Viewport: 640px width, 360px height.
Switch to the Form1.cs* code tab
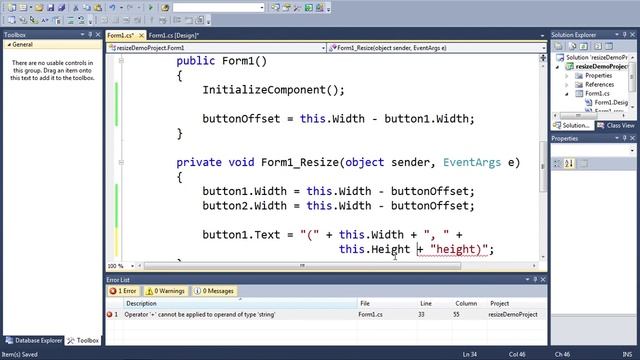coord(121,36)
